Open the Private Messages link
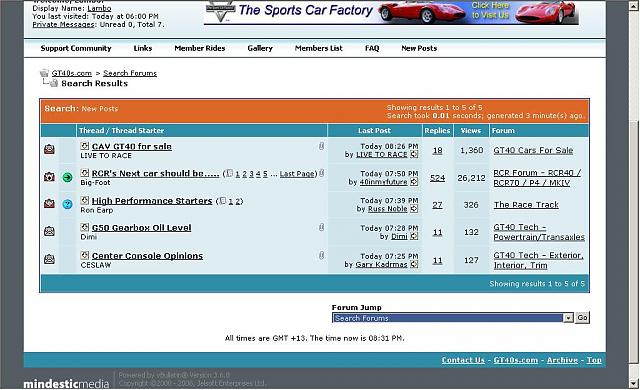The width and height of the screenshot is (640, 390). tap(63, 24)
